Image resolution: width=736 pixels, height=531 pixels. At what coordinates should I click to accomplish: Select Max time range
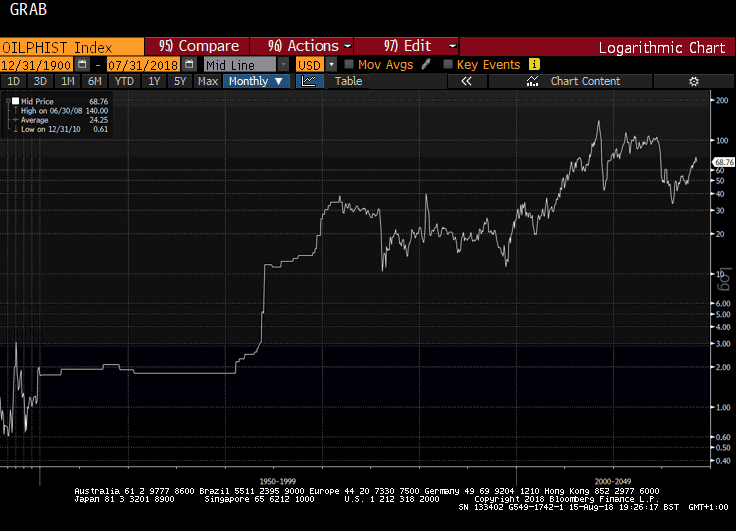[x=207, y=81]
